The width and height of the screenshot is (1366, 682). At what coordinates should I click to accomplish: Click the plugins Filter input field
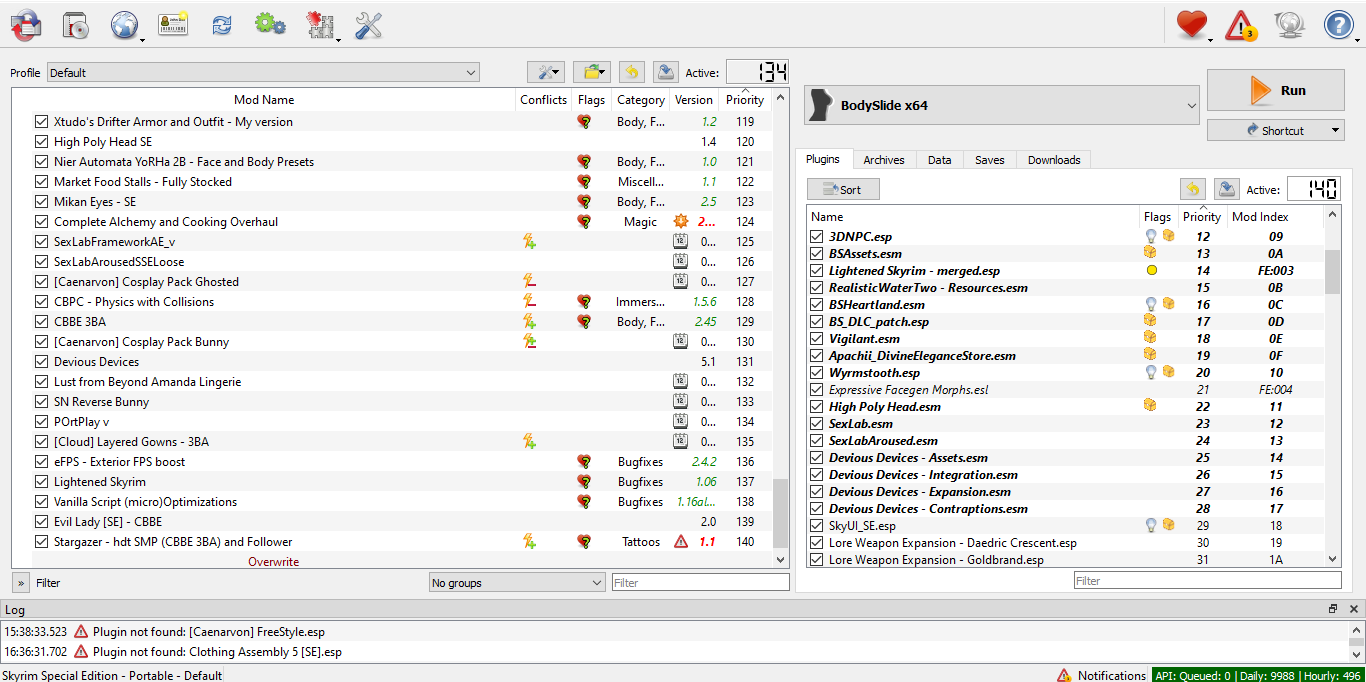tap(1205, 579)
